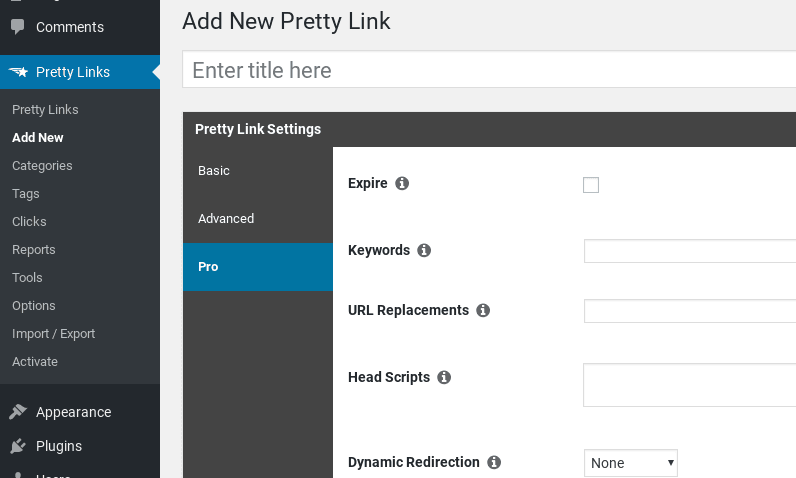Click the Keywords info icon

pos(424,250)
